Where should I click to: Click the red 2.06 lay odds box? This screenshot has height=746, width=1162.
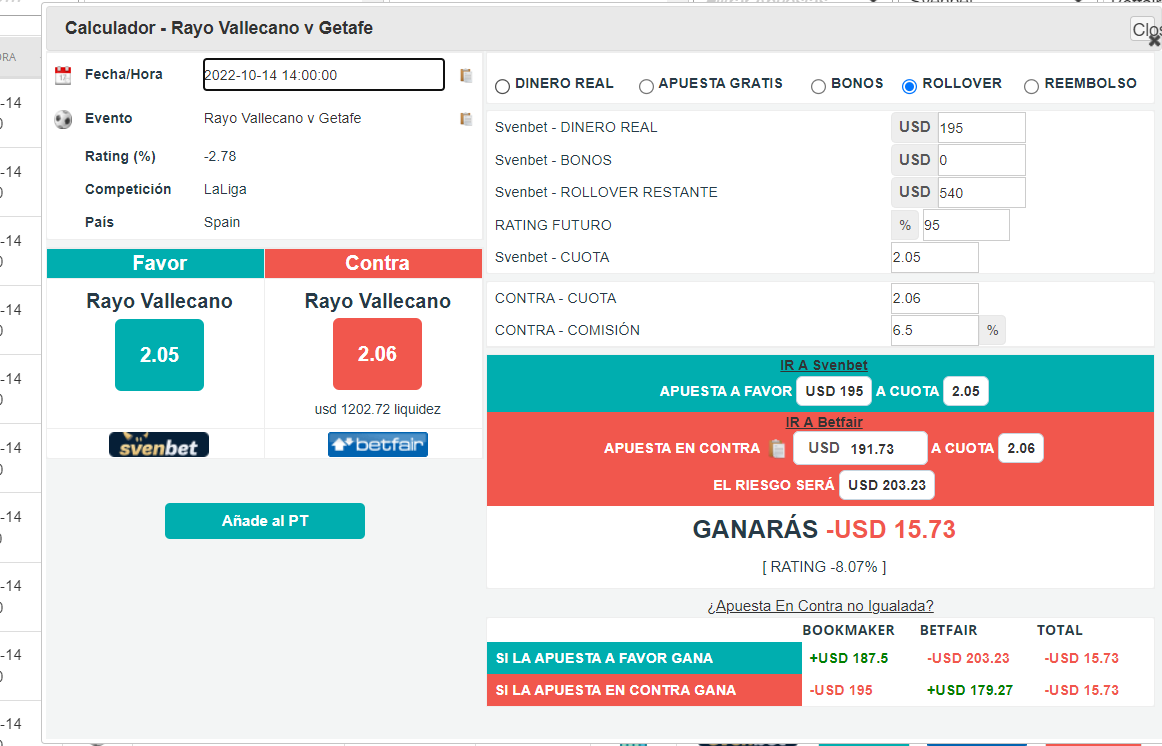tap(377, 355)
